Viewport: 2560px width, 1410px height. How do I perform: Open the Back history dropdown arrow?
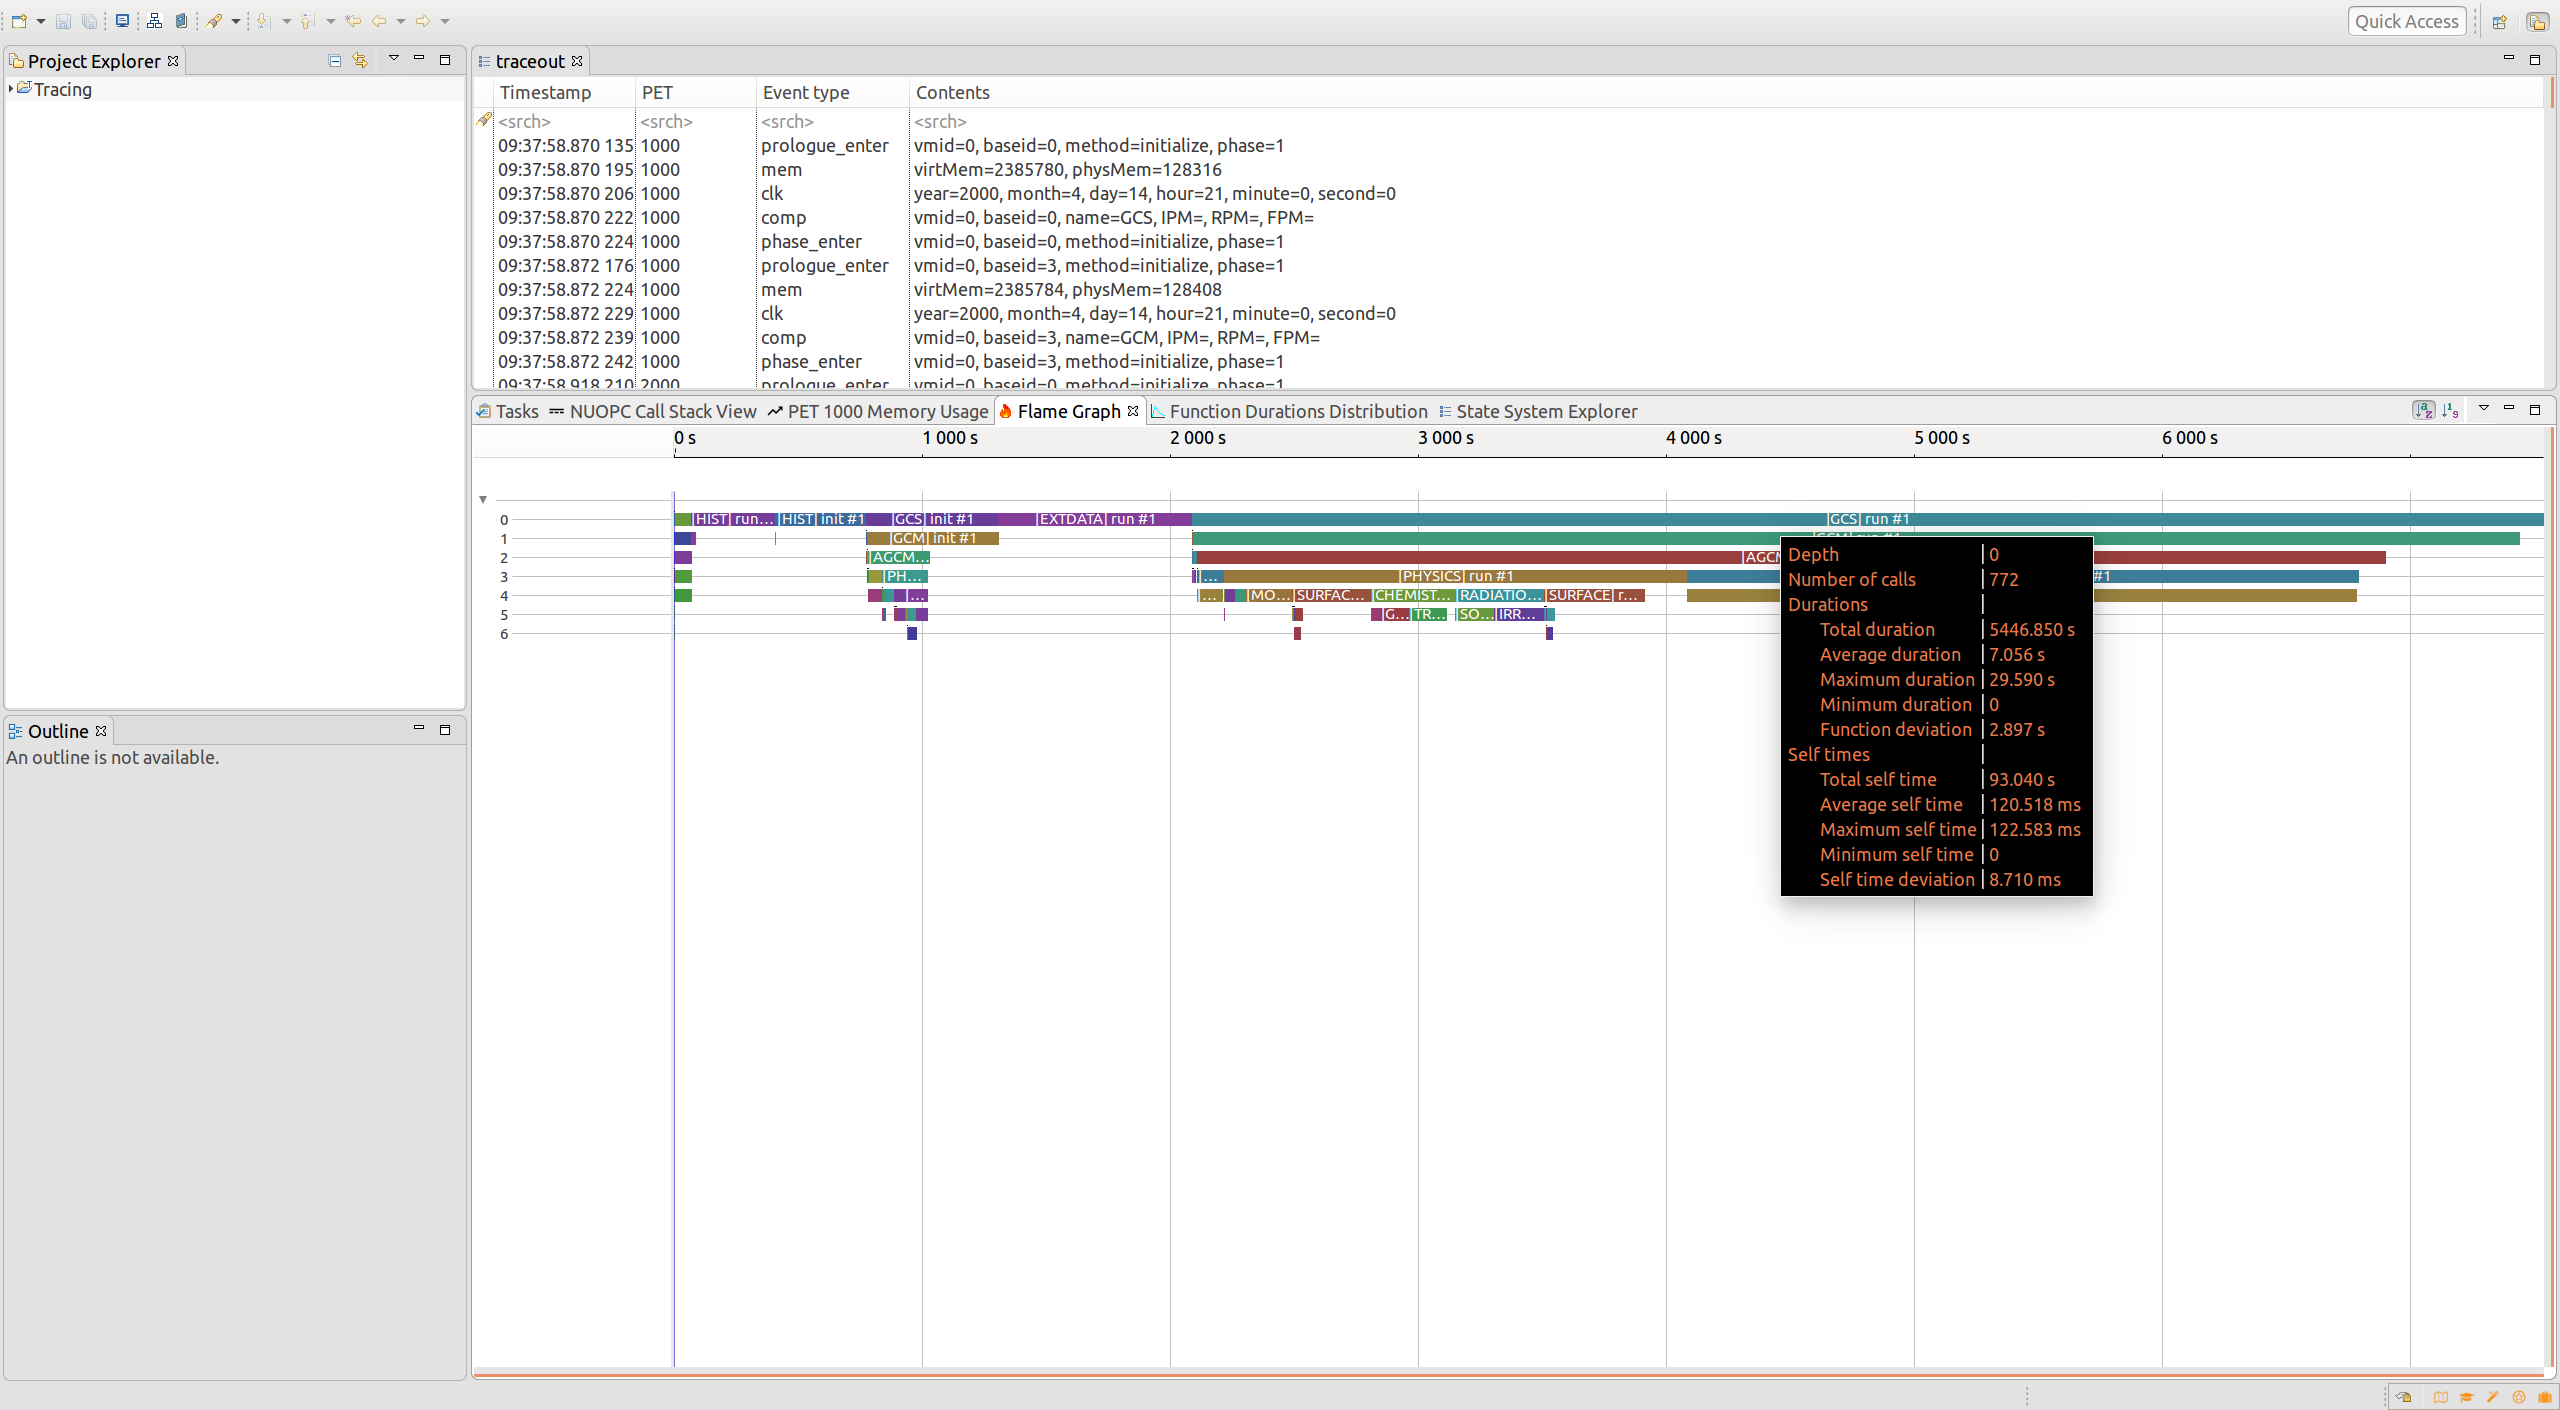click(x=401, y=21)
